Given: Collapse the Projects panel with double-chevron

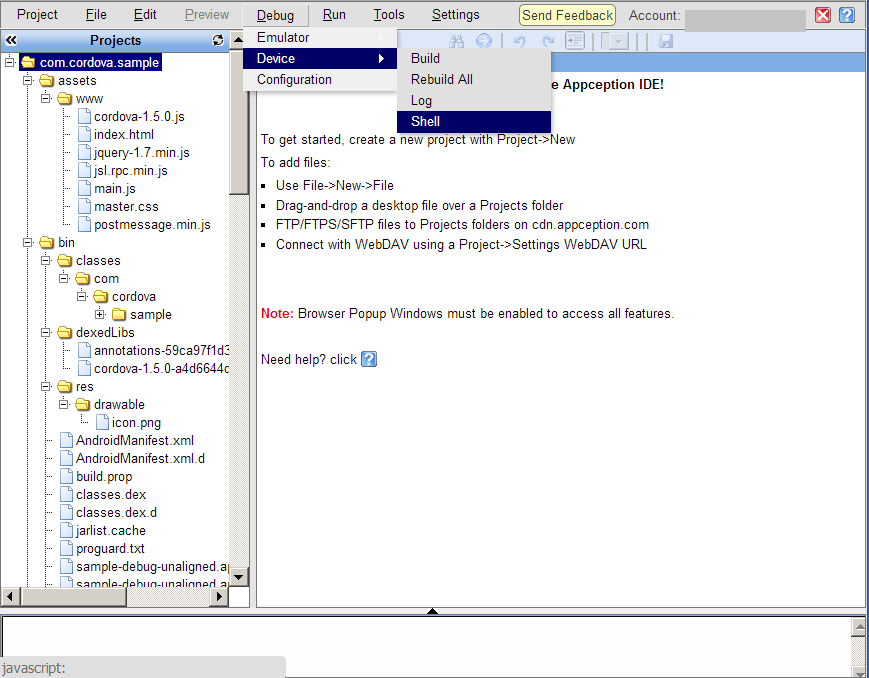Looking at the screenshot, I should [11, 40].
